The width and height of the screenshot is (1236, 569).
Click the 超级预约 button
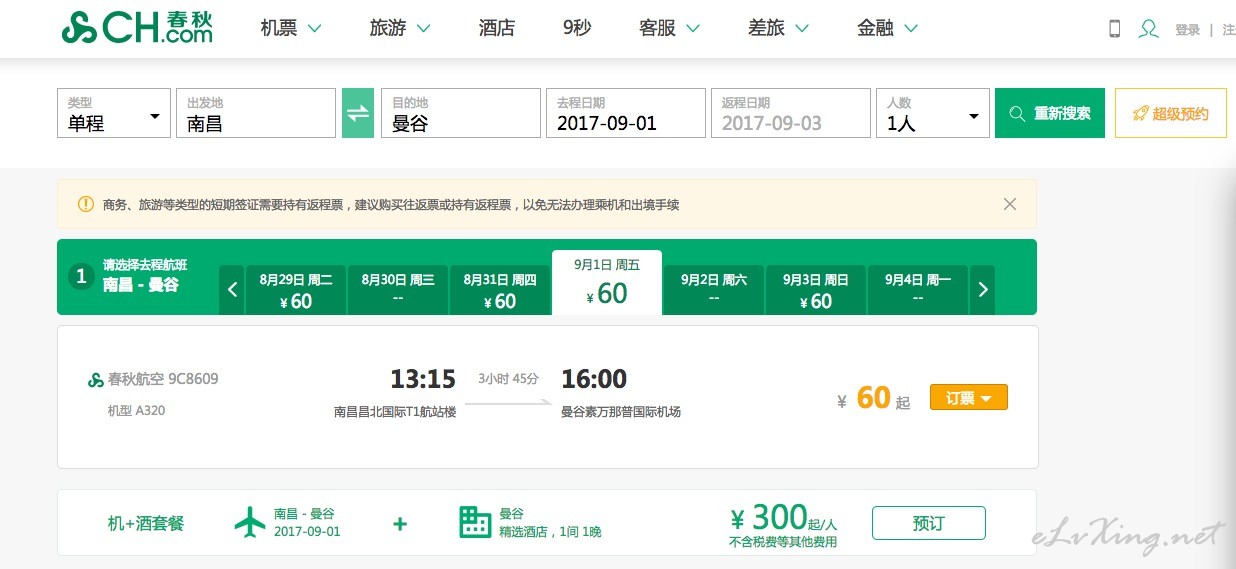tap(1170, 114)
